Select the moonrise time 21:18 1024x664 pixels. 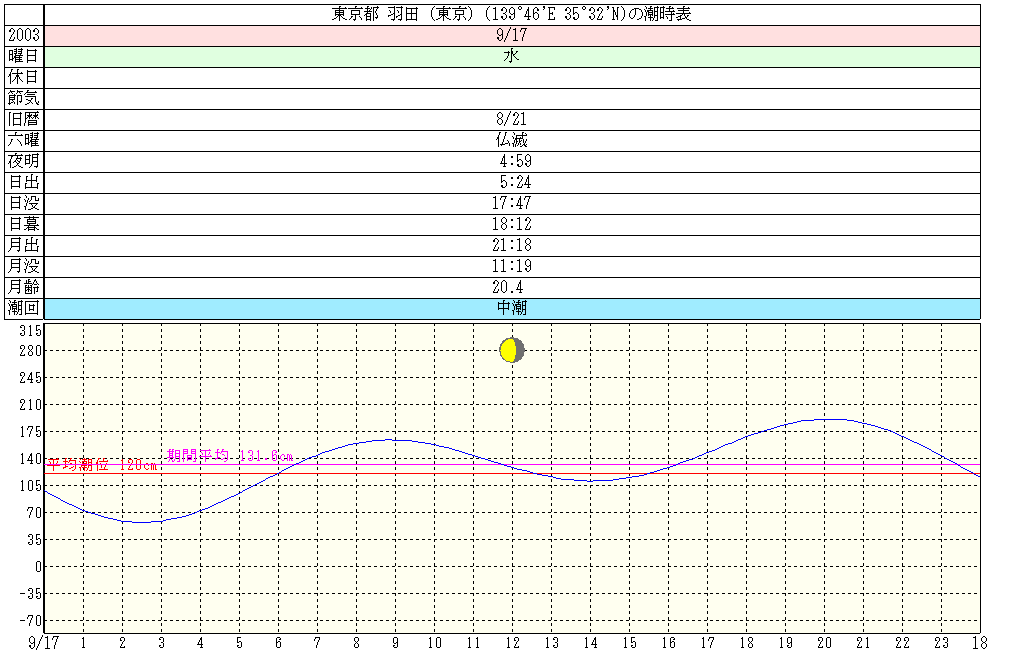coord(511,245)
